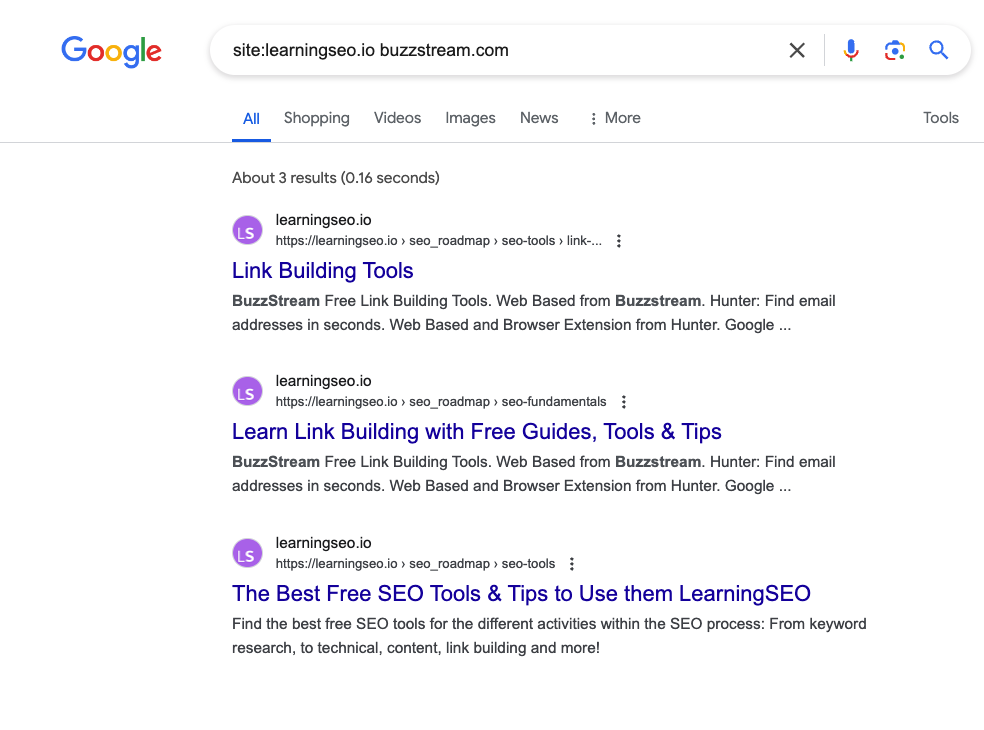Click the Tools option to filter results
This screenshot has height=730, width=984.
point(940,118)
